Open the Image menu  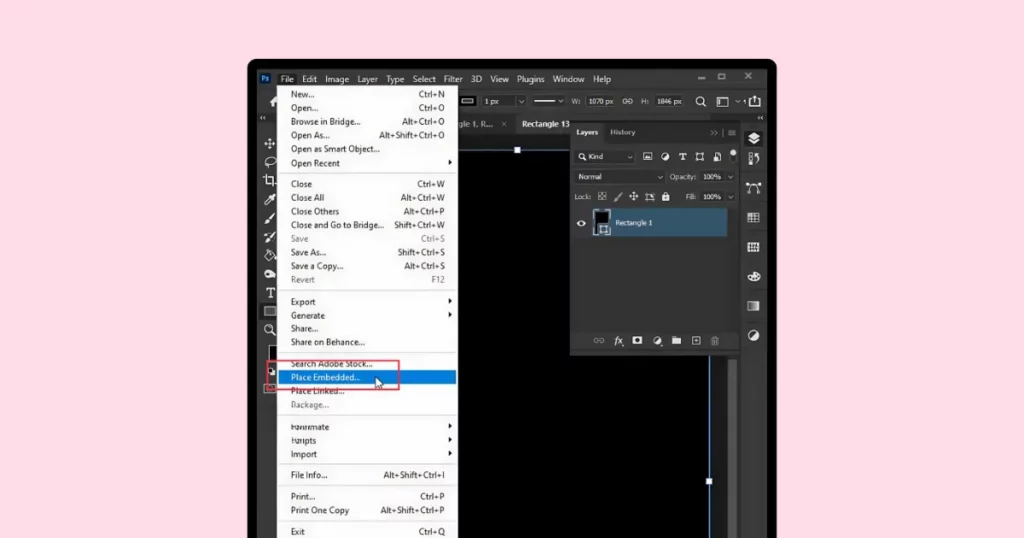coord(337,79)
